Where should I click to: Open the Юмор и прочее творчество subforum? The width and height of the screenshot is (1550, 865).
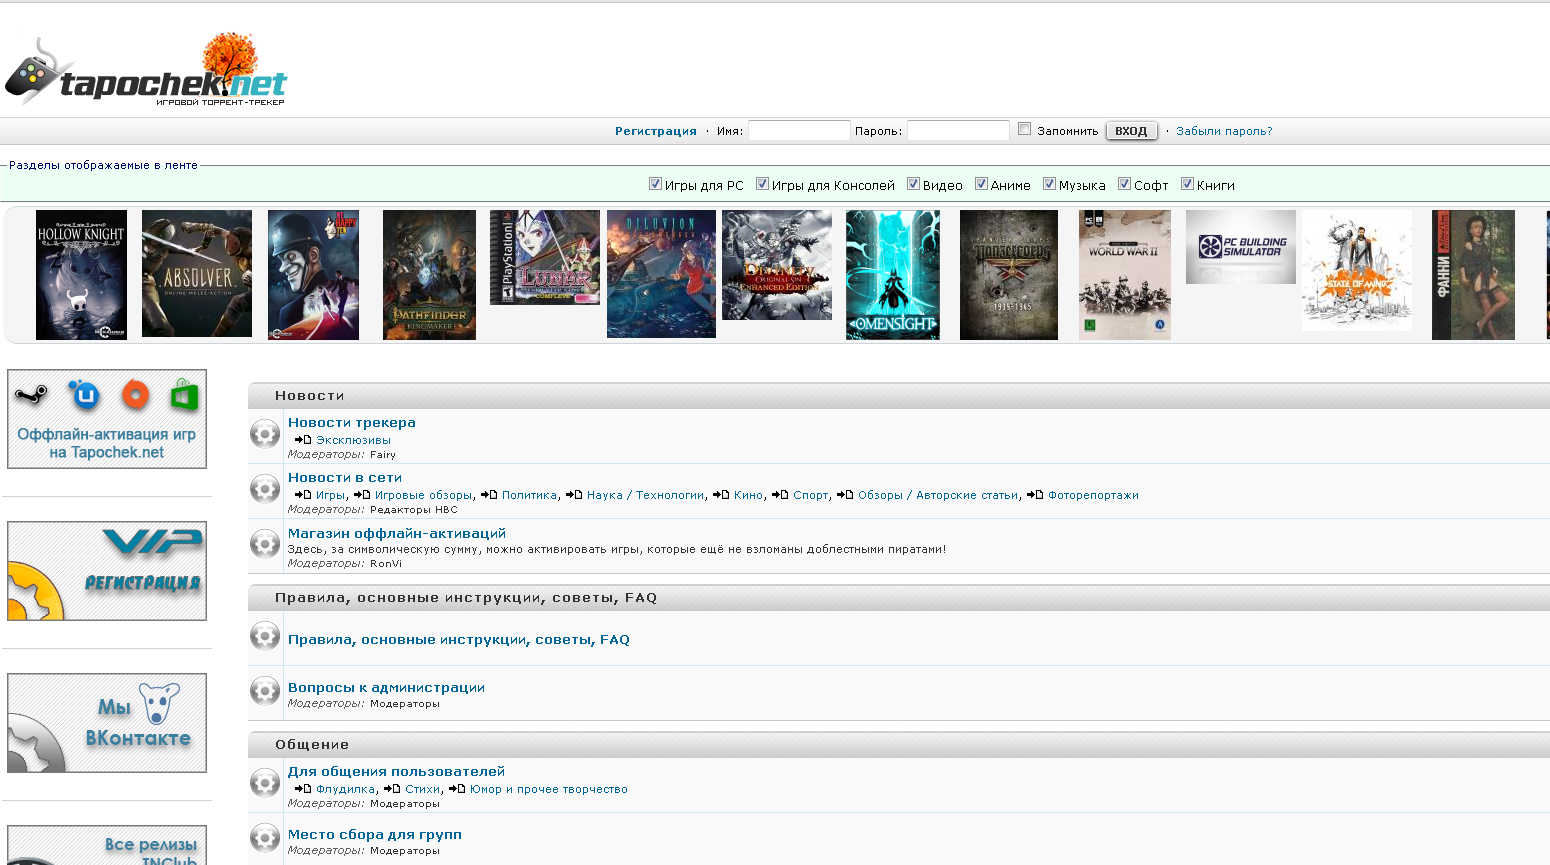[549, 789]
